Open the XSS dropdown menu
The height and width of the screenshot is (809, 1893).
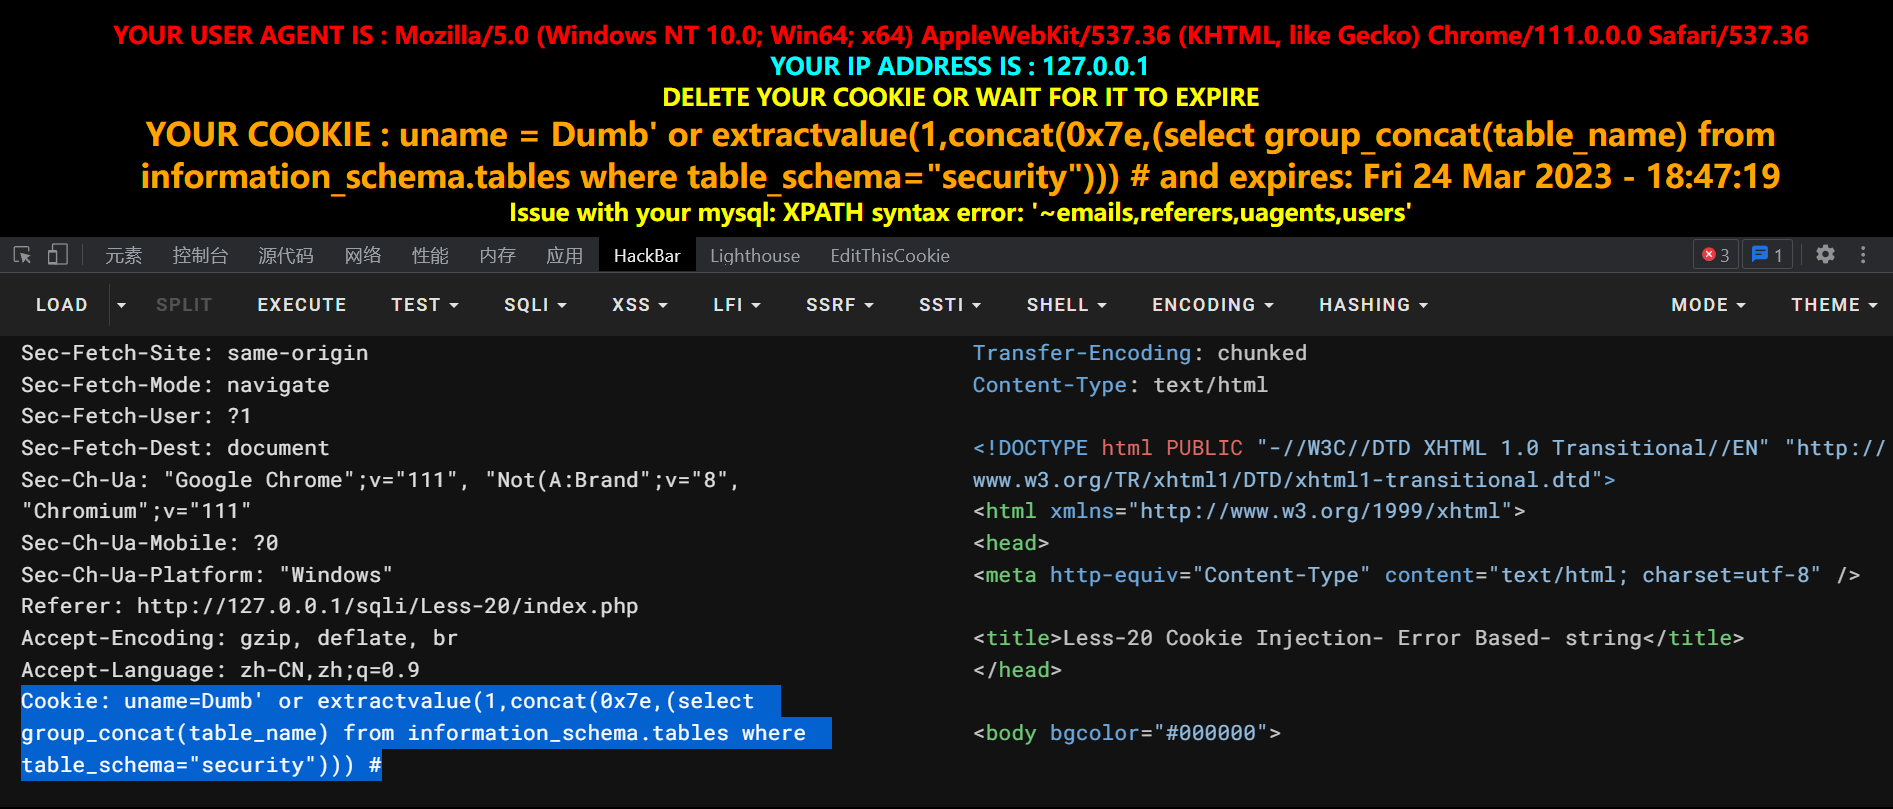click(640, 305)
